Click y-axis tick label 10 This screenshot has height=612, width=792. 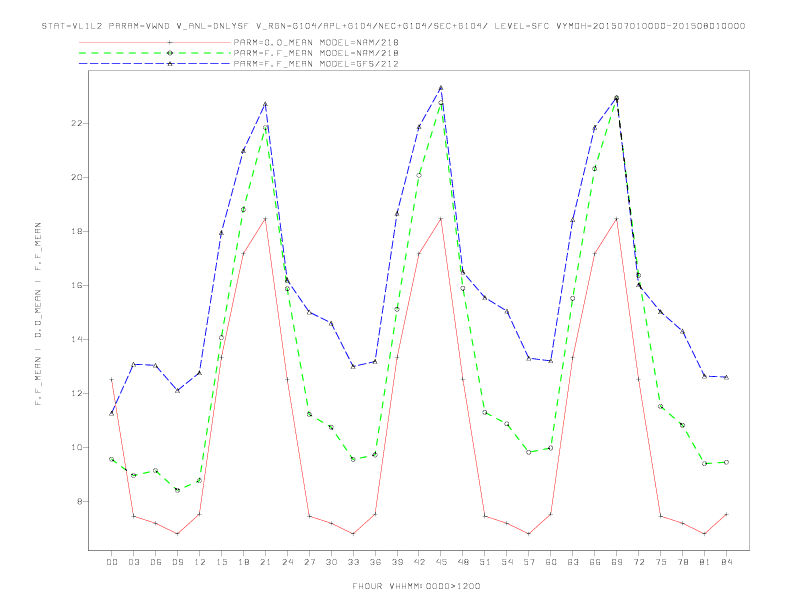point(76,448)
